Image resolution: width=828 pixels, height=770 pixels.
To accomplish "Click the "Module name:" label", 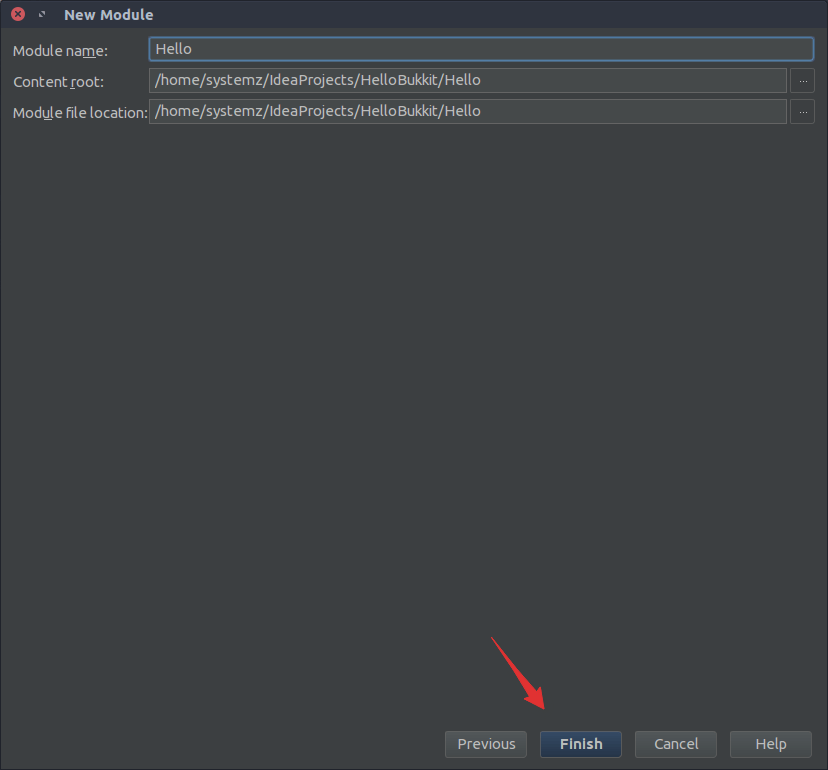I will (60, 50).
